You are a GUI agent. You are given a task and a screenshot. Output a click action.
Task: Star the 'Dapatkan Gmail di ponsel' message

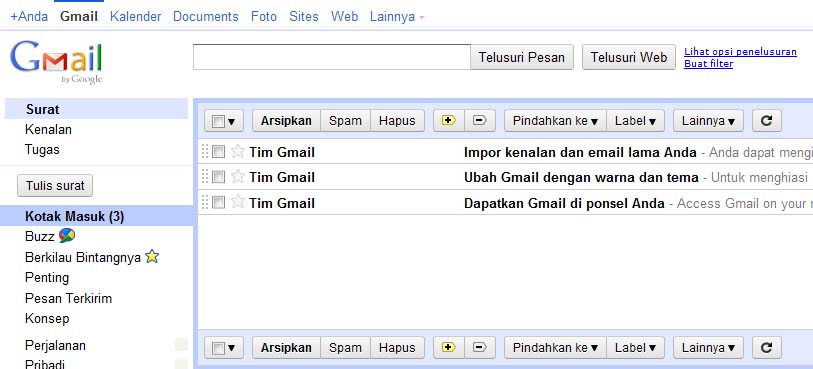237,202
